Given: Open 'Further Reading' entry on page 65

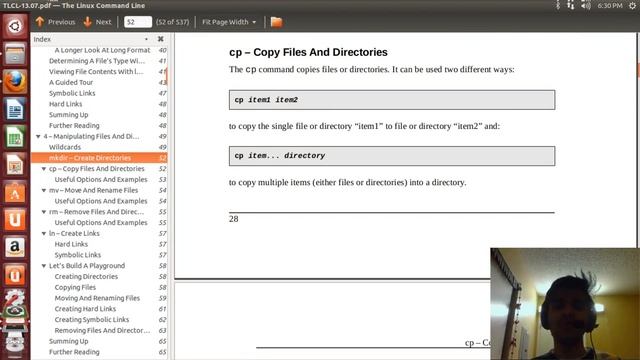Looking at the screenshot, I should (x=74, y=352).
